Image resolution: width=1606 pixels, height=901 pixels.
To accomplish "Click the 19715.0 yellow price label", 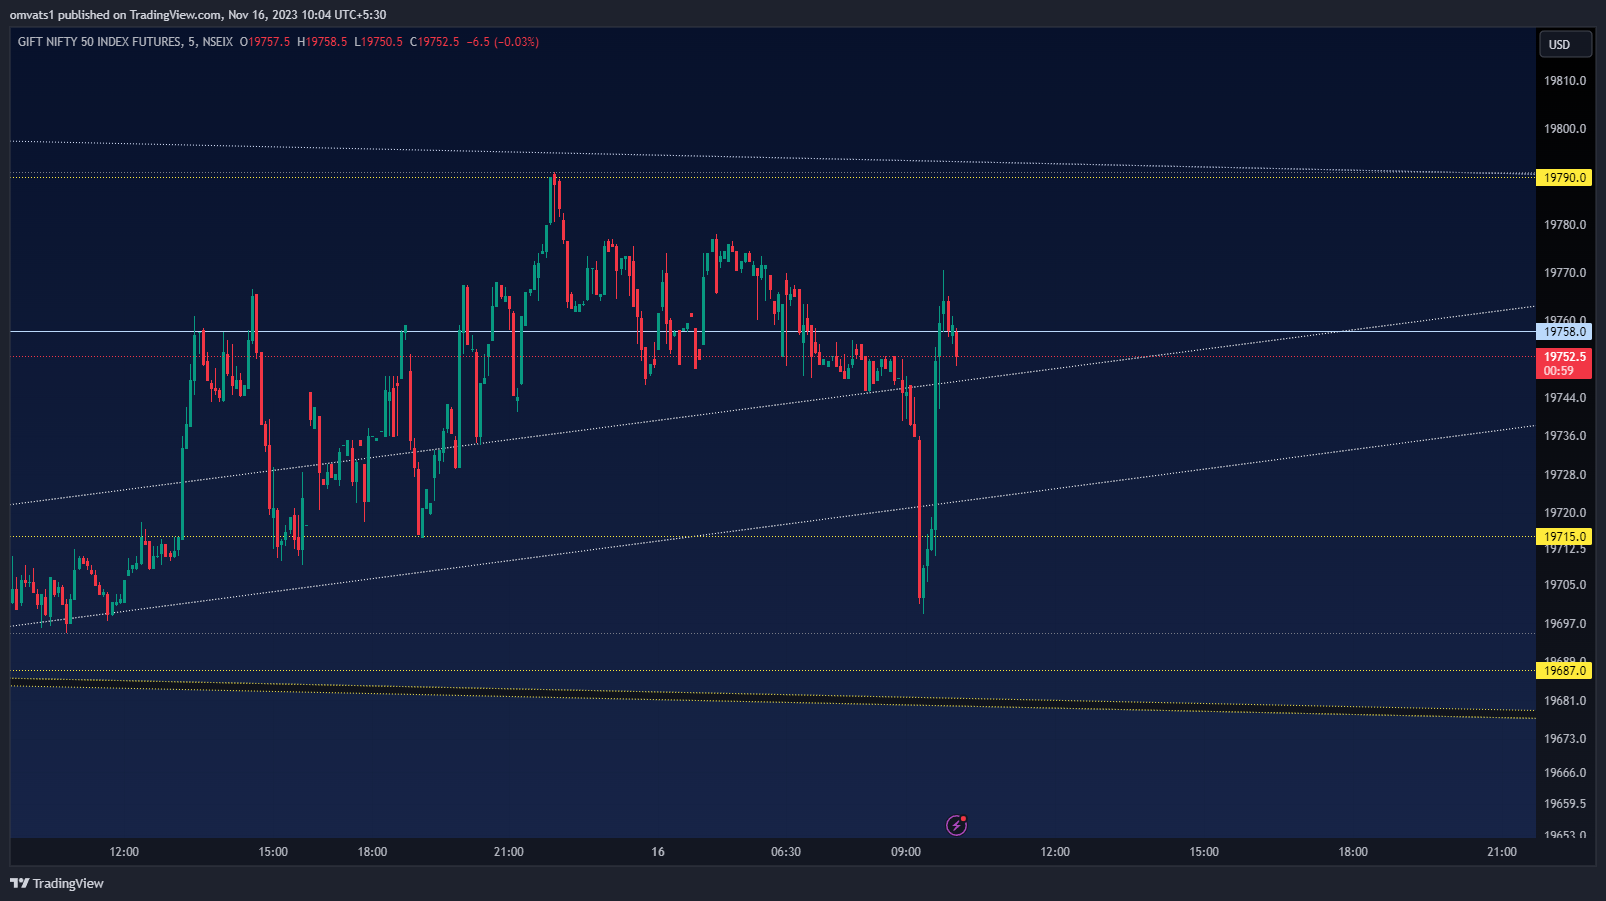I will click(x=1564, y=537).
